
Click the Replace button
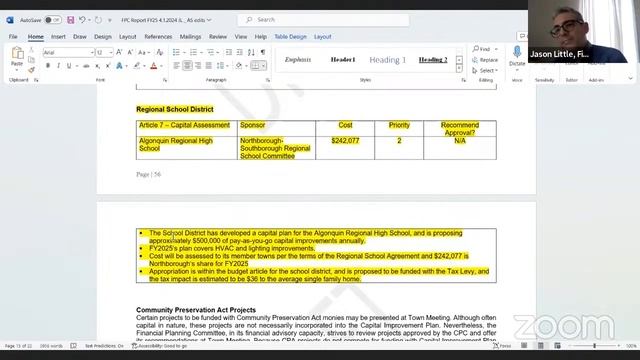coord(485,60)
